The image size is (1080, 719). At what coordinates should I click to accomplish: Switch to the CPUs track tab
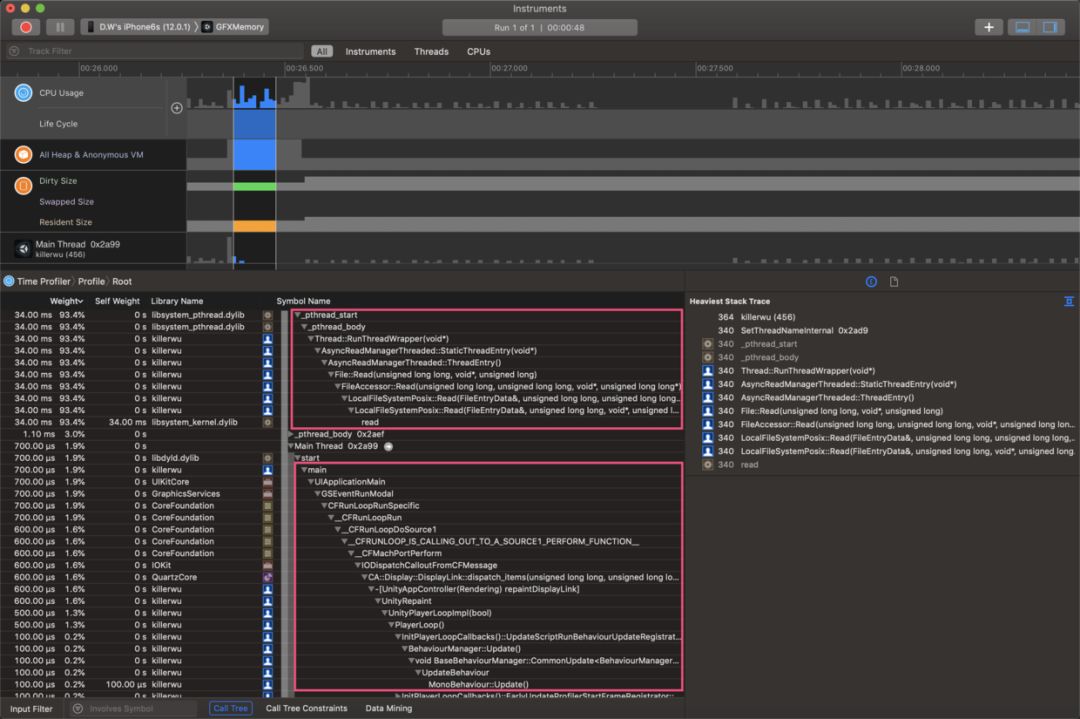479,52
